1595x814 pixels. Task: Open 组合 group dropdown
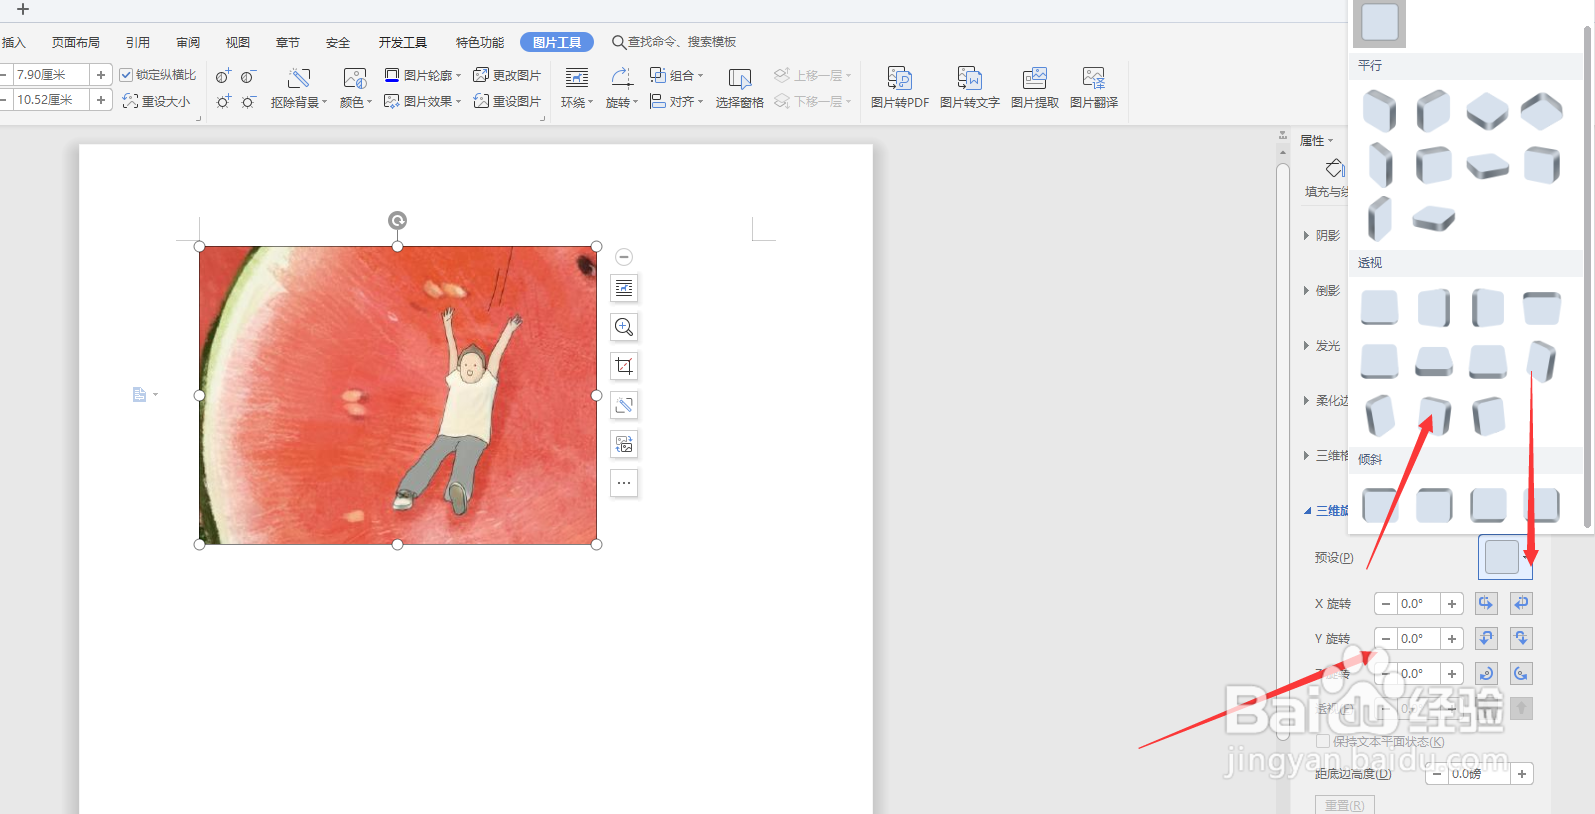[677, 75]
